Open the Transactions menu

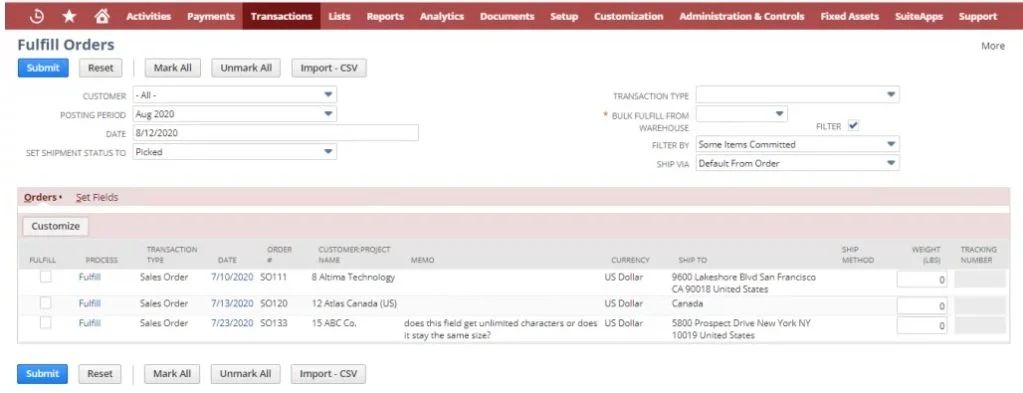pyautogui.click(x=281, y=16)
